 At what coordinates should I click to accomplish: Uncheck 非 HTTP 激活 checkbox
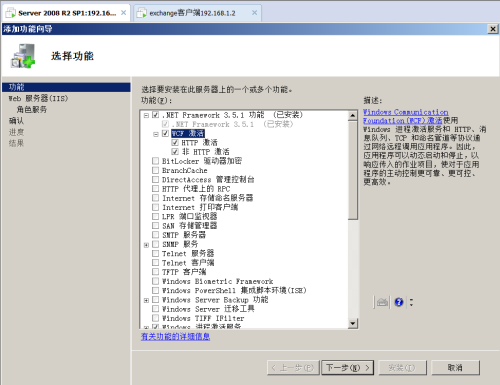pyautogui.click(x=175, y=152)
